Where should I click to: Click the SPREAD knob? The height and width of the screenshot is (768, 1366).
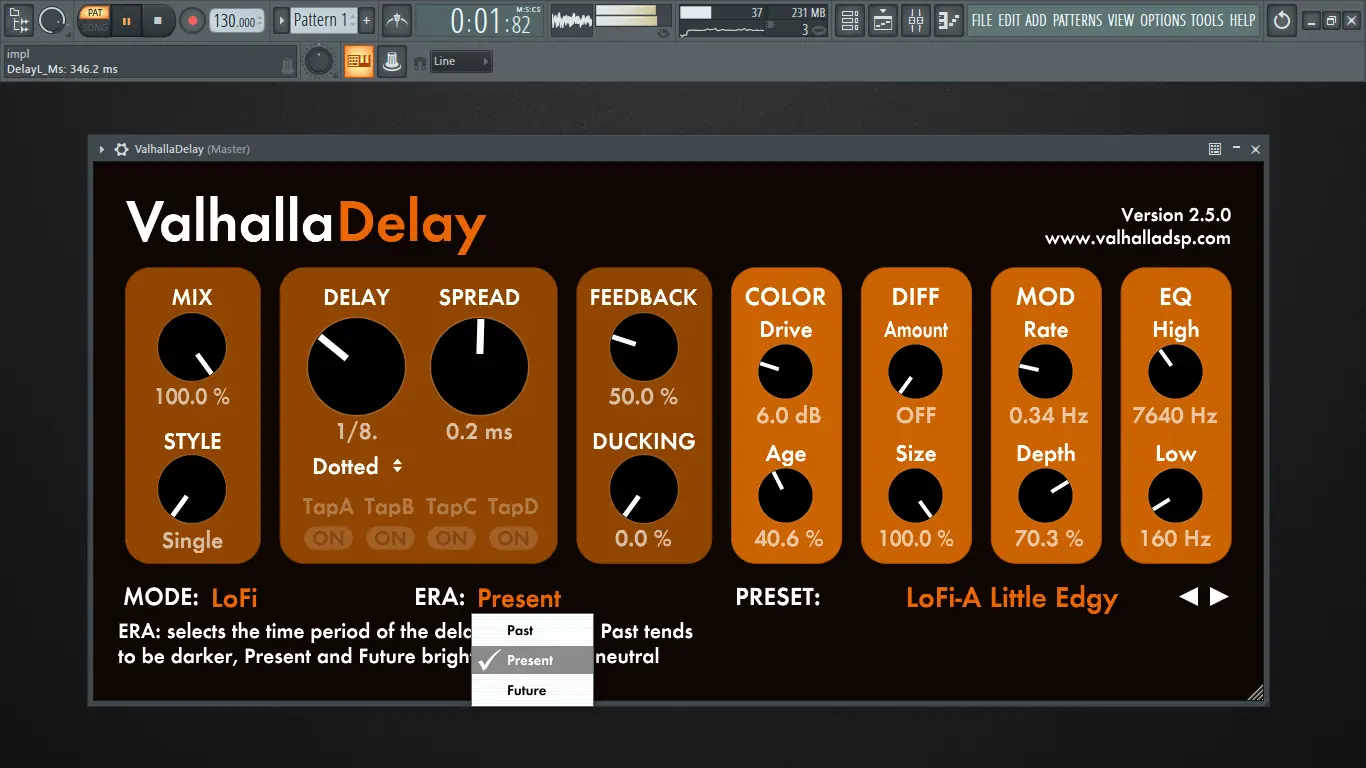(479, 367)
